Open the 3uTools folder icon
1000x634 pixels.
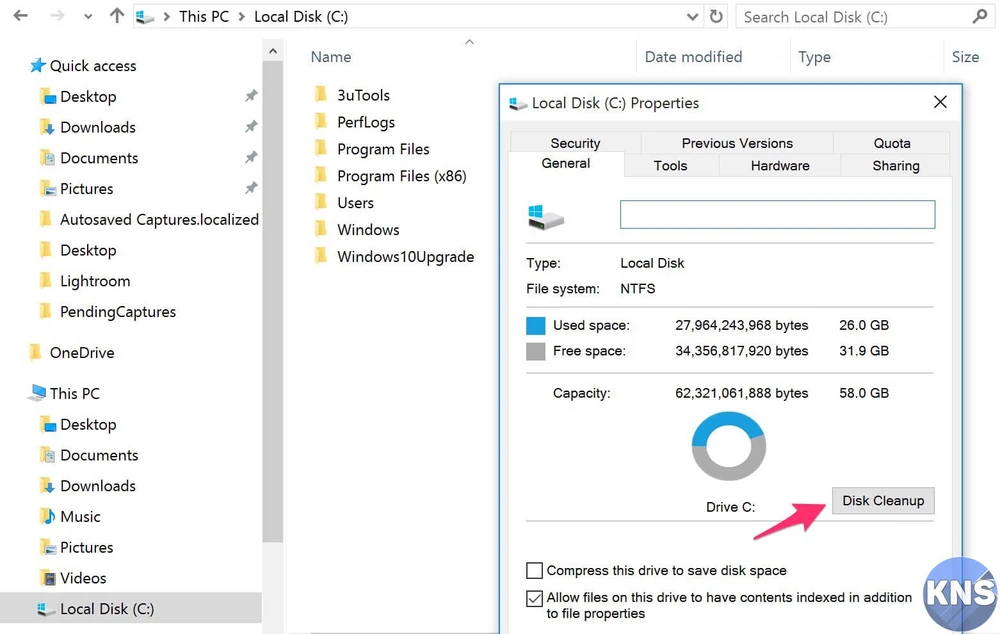(x=321, y=95)
